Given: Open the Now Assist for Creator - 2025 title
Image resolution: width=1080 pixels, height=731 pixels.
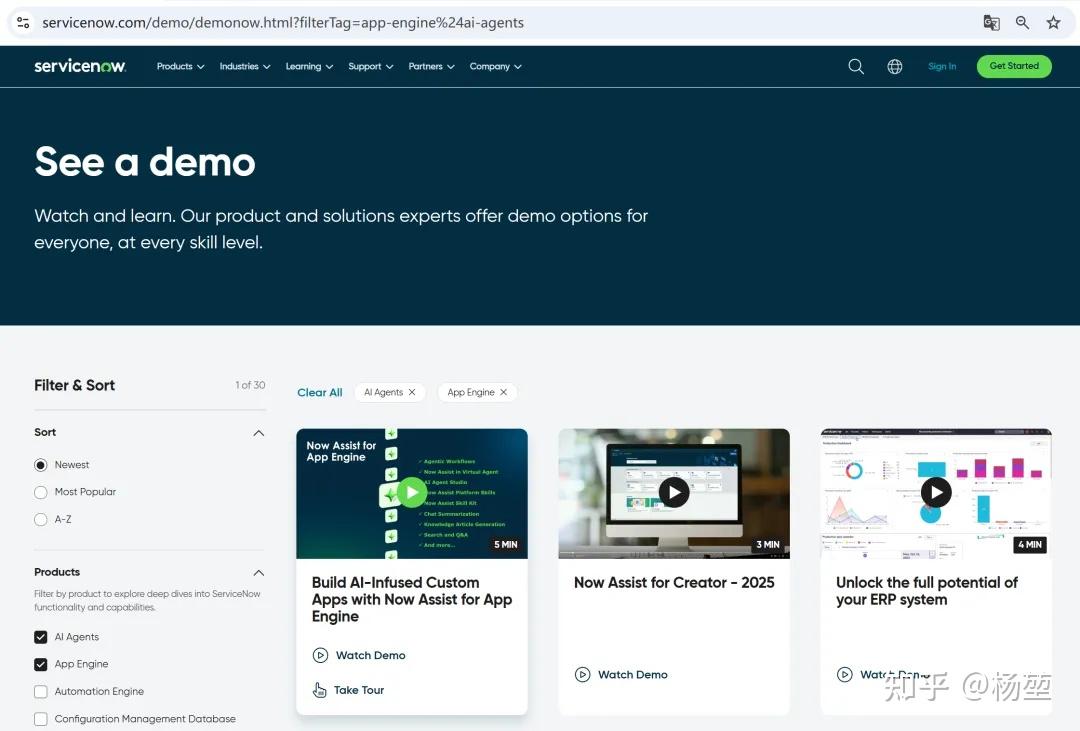Looking at the screenshot, I should (x=674, y=583).
